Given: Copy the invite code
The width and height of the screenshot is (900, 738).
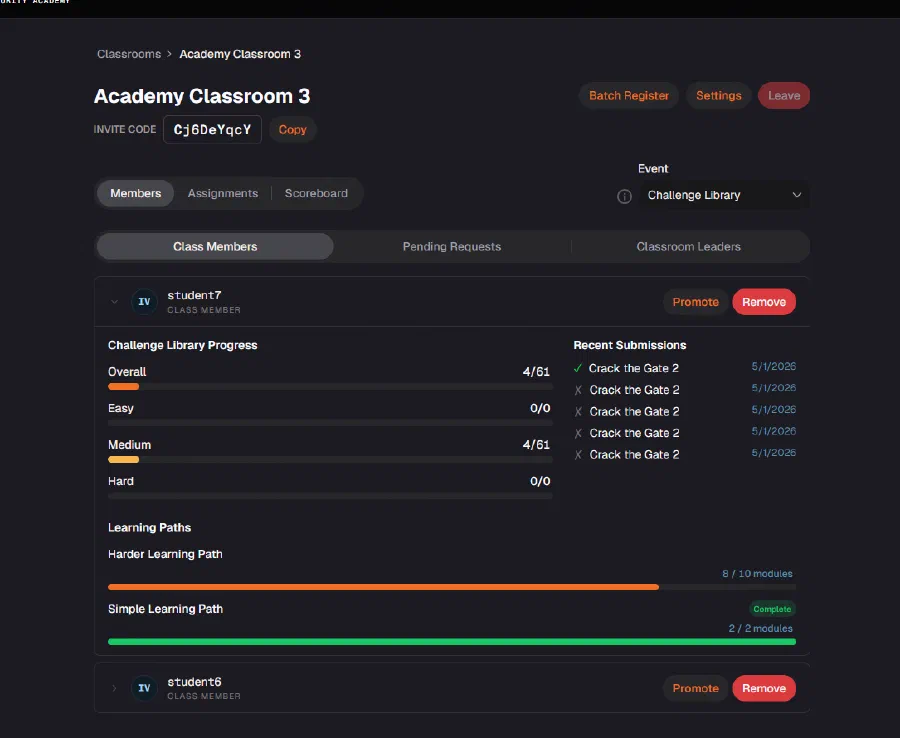Looking at the screenshot, I should pyautogui.click(x=293, y=130).
